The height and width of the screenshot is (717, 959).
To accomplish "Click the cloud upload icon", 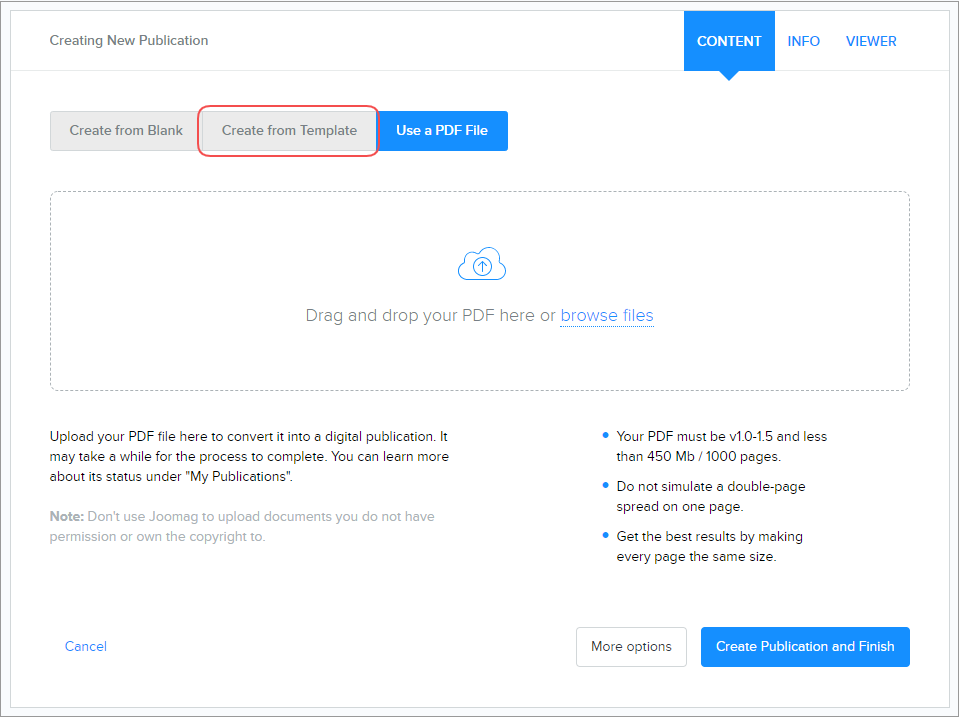I will click(481, 264).
